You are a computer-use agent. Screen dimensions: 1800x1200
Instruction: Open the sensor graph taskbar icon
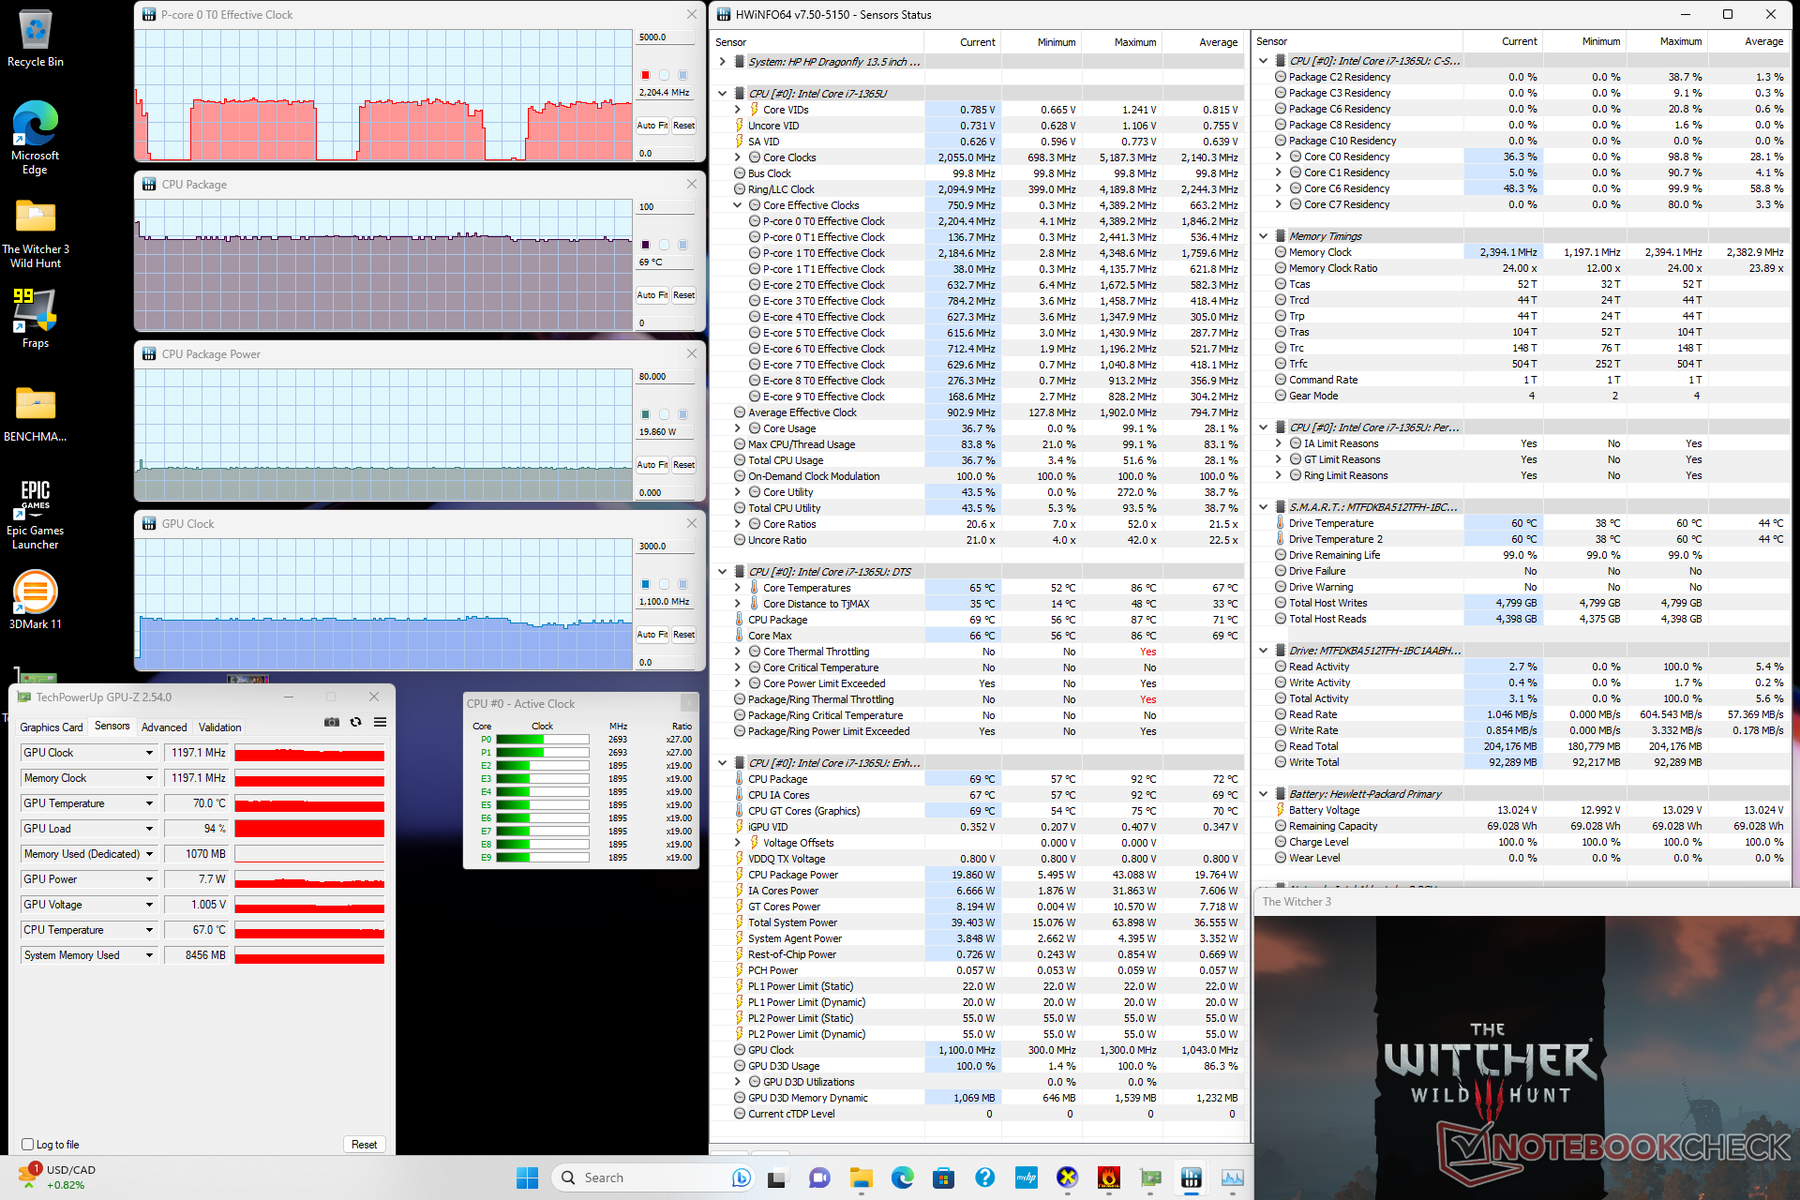pos(1233,1178)
